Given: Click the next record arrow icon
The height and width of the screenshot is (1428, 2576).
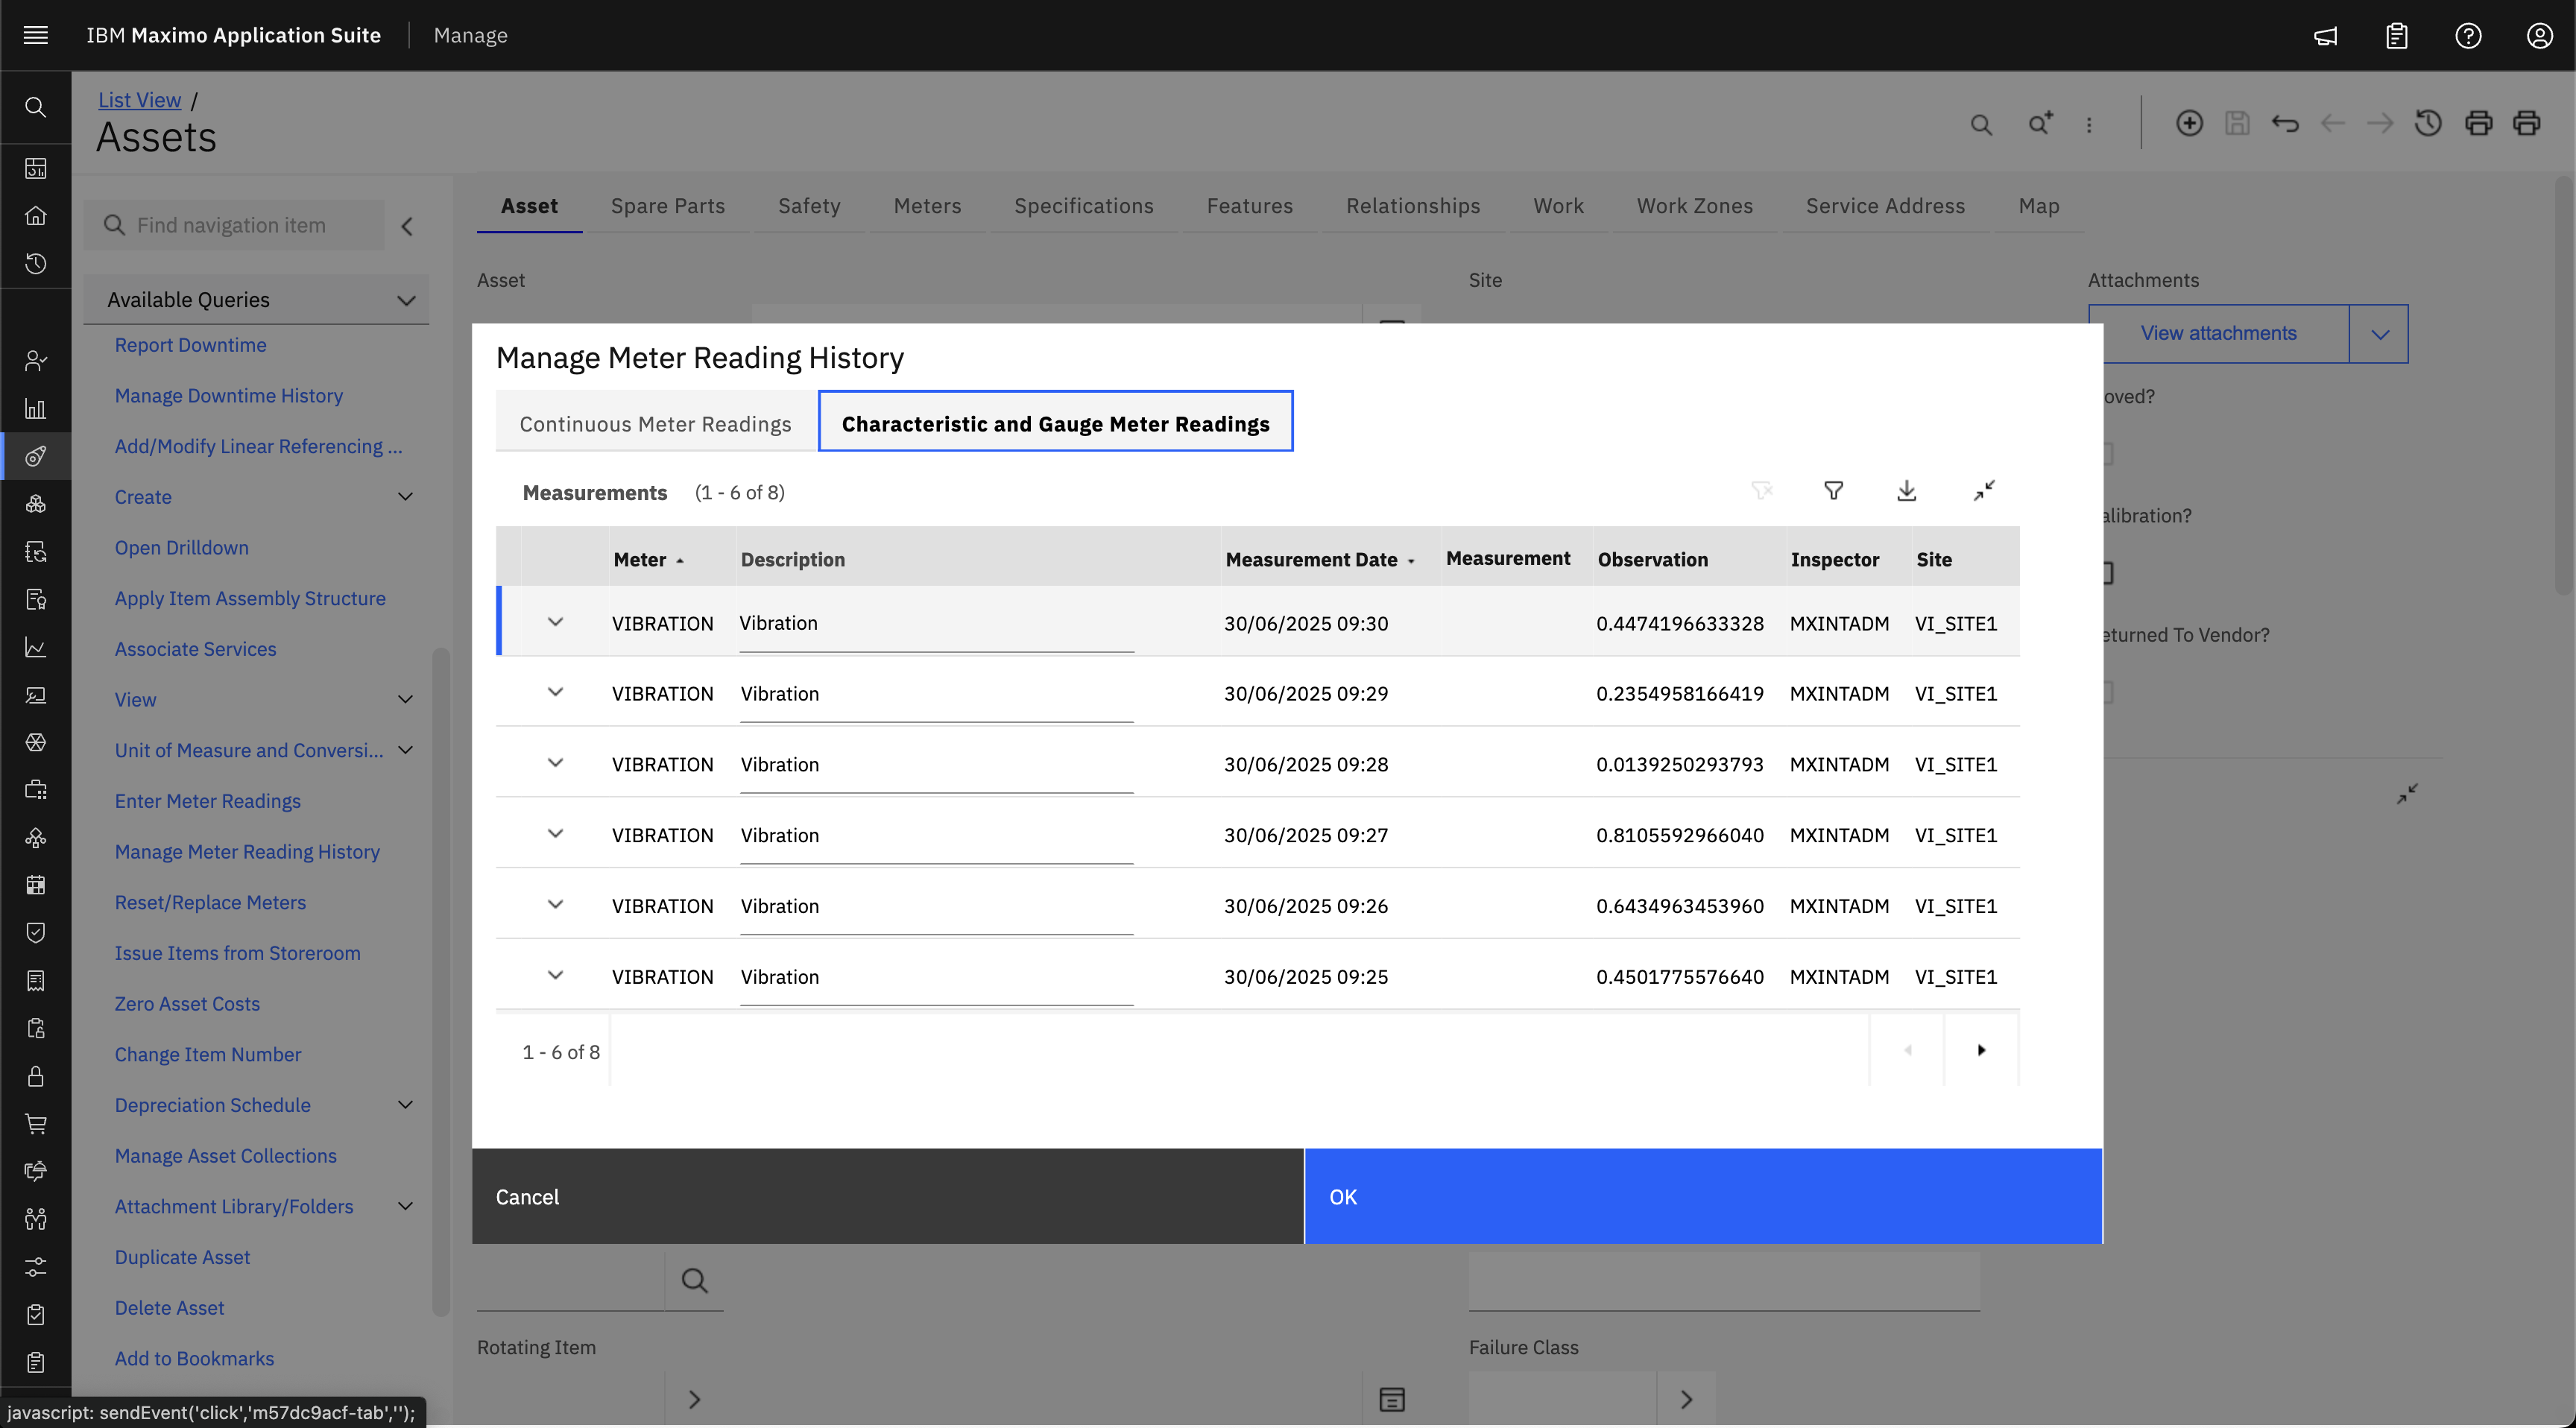Looking at the screenshot, I should [2380, 123].
